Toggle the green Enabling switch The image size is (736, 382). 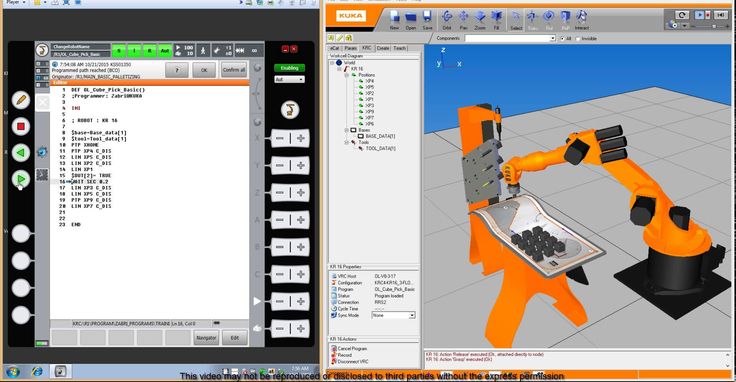tap(289, 68)
